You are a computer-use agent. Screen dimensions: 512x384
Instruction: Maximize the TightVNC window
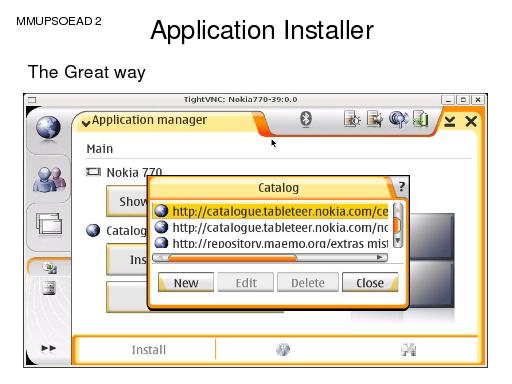click(x=463, y=100)
